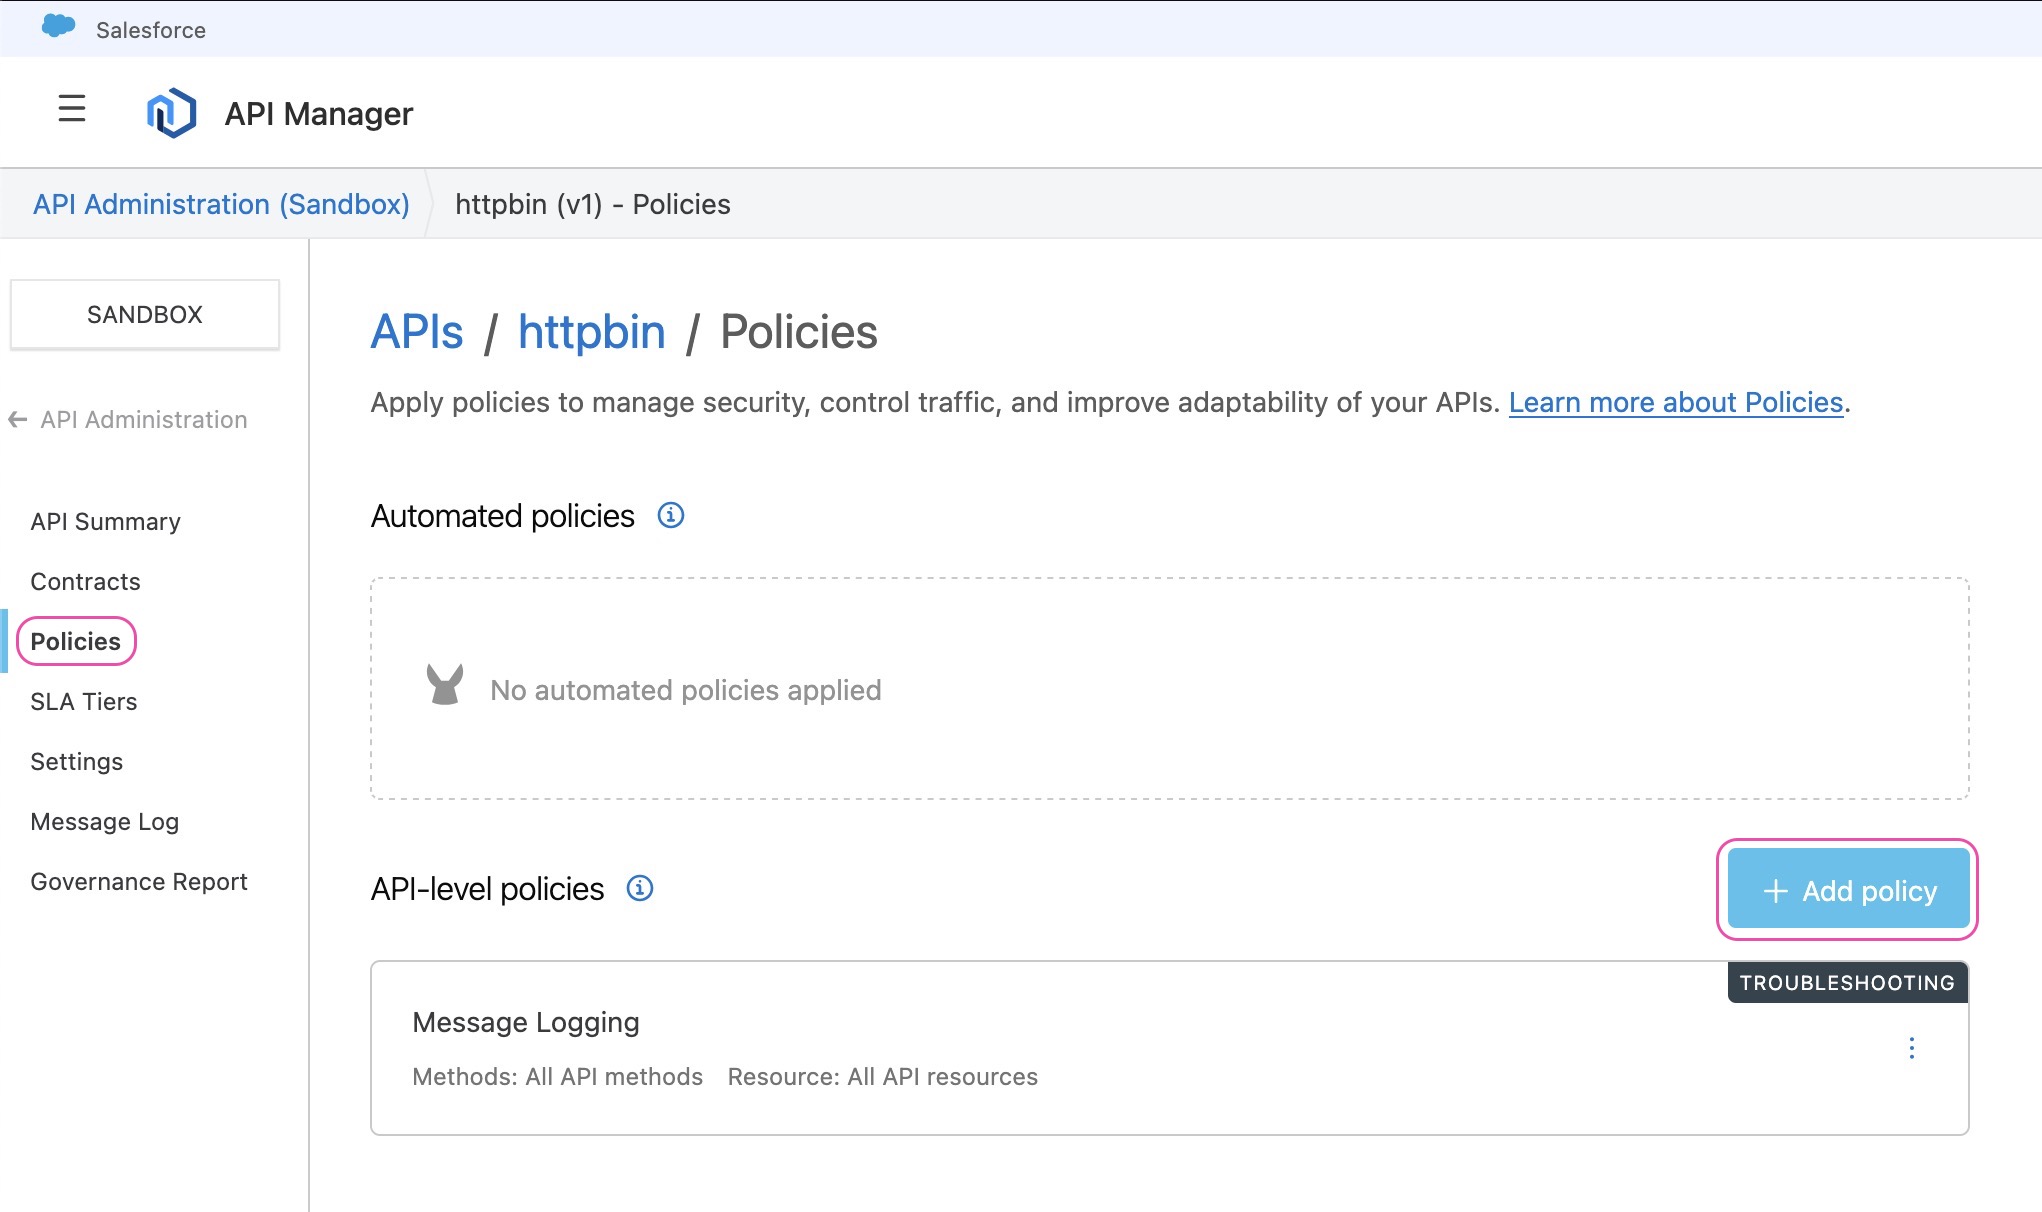Viewport: 2042px width, 1212px height.
Task: Open the info tooltip beside Automated policies
Action: [671, 515]
